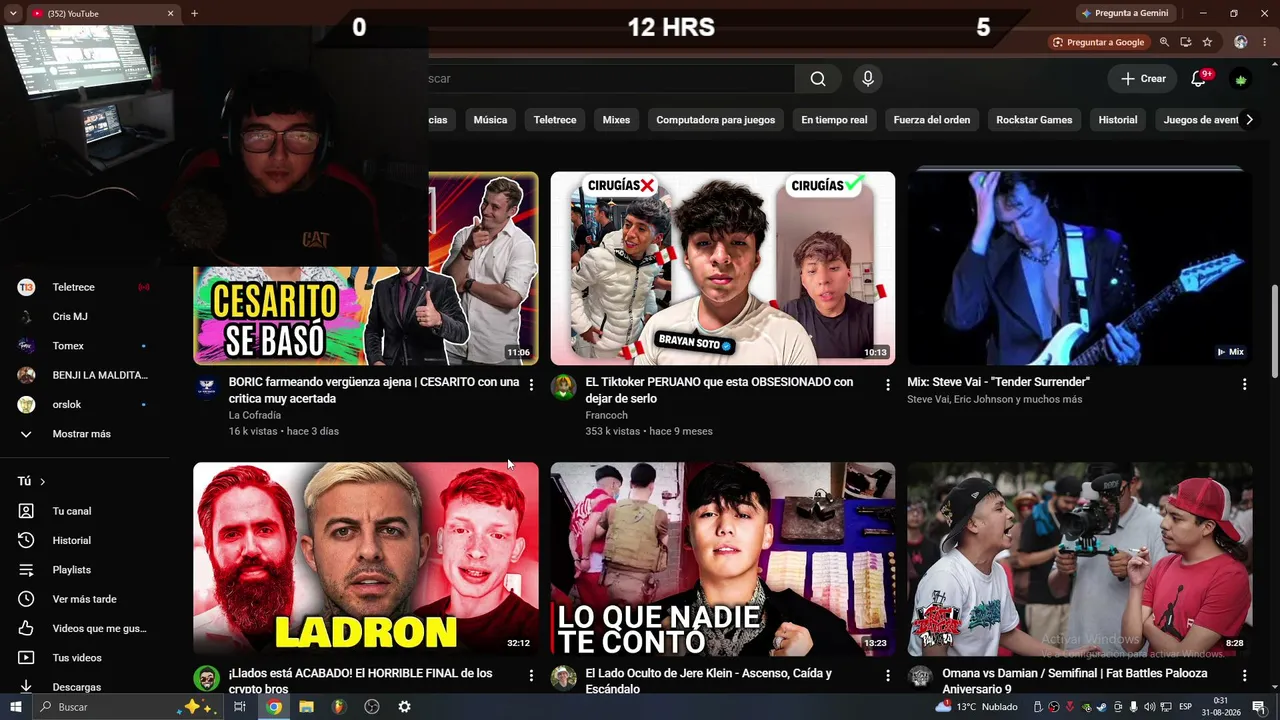Click the page vertical scrollbar
The width and height of the screenshot is (1280, 720).
pyautogui.click(x=1274, y=330)
